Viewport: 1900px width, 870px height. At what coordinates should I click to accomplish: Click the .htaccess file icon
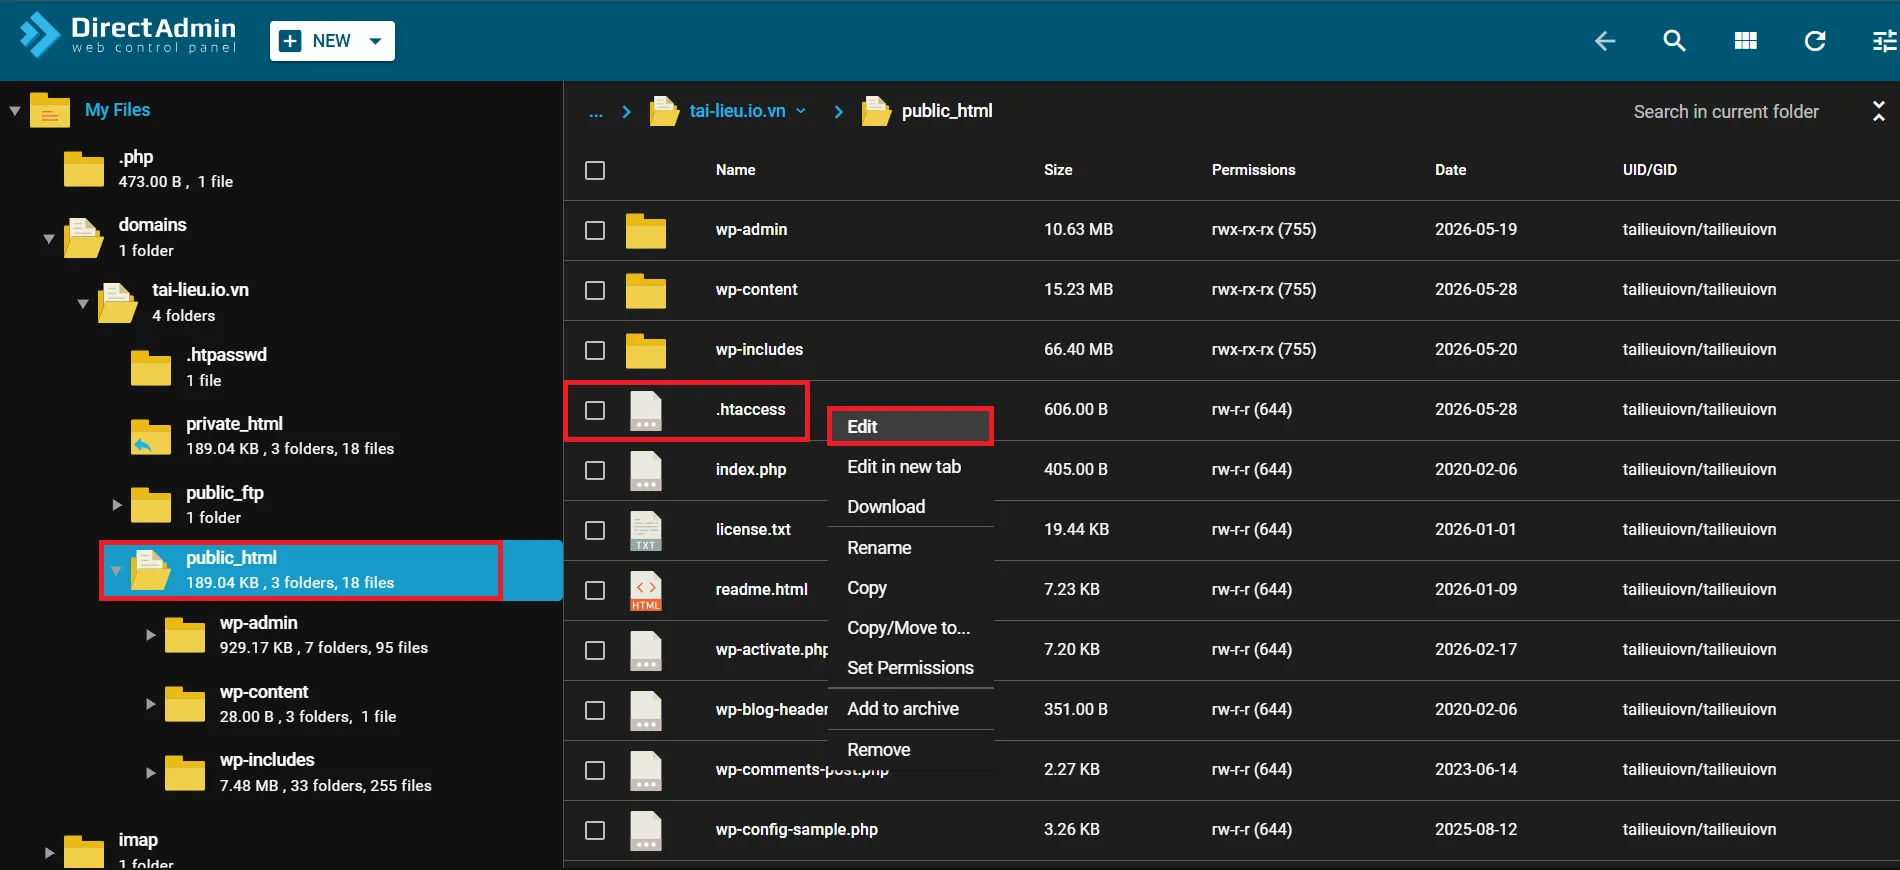(x=646, y=411)
